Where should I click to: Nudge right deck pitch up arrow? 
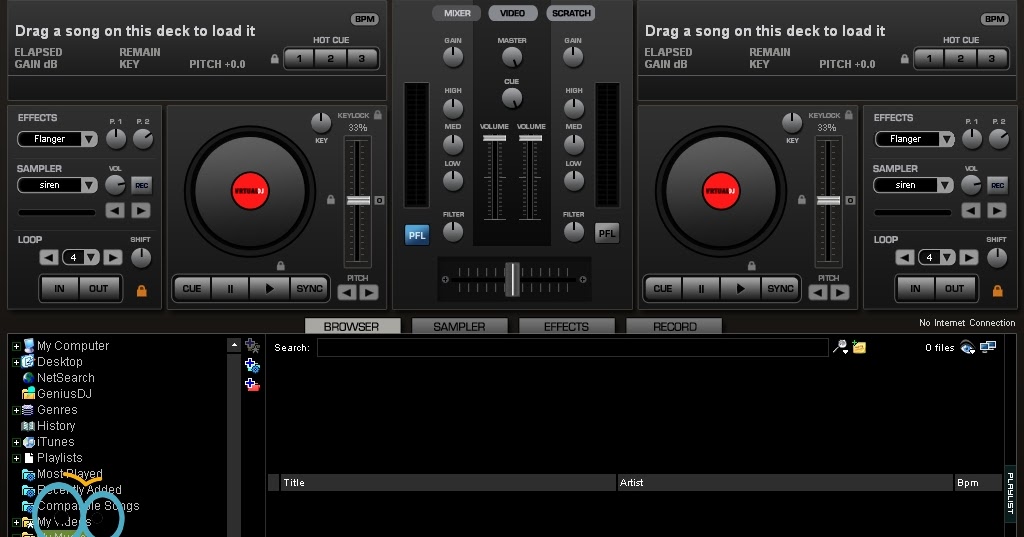click(x=840, y=293)
